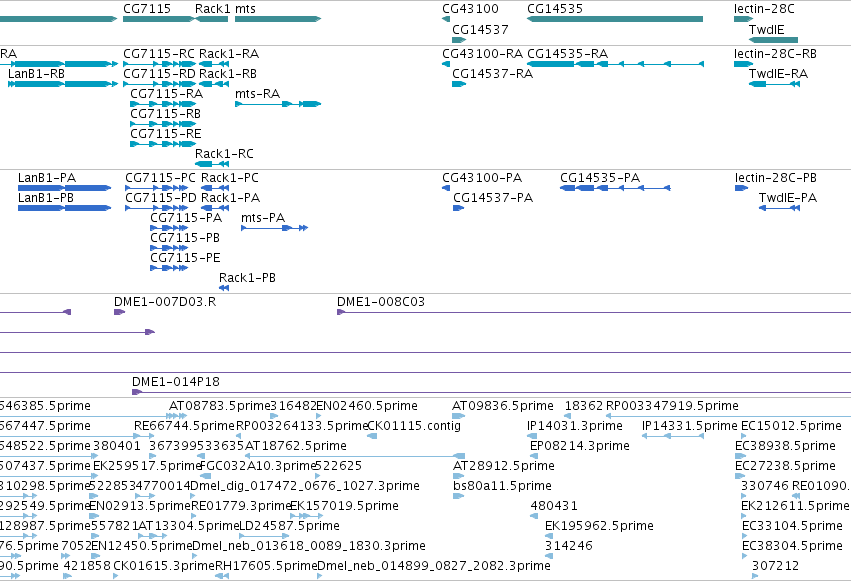Select EST EC15012.5prime
Viewport: 851px width, 581px height.
791,426
